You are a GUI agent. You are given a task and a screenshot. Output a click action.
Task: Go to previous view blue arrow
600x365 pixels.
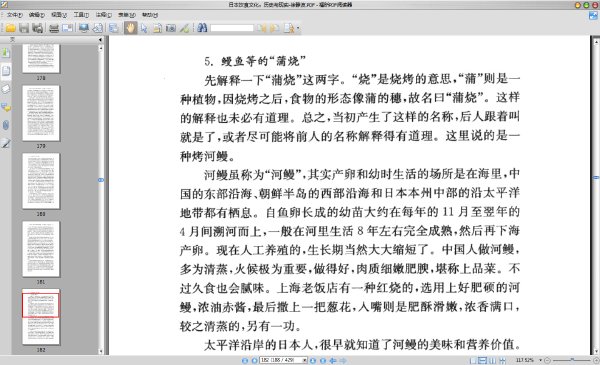(x=333, y=360)
